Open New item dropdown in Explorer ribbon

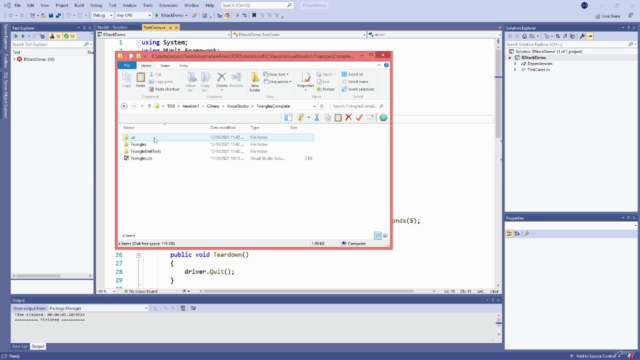point(276,74)
